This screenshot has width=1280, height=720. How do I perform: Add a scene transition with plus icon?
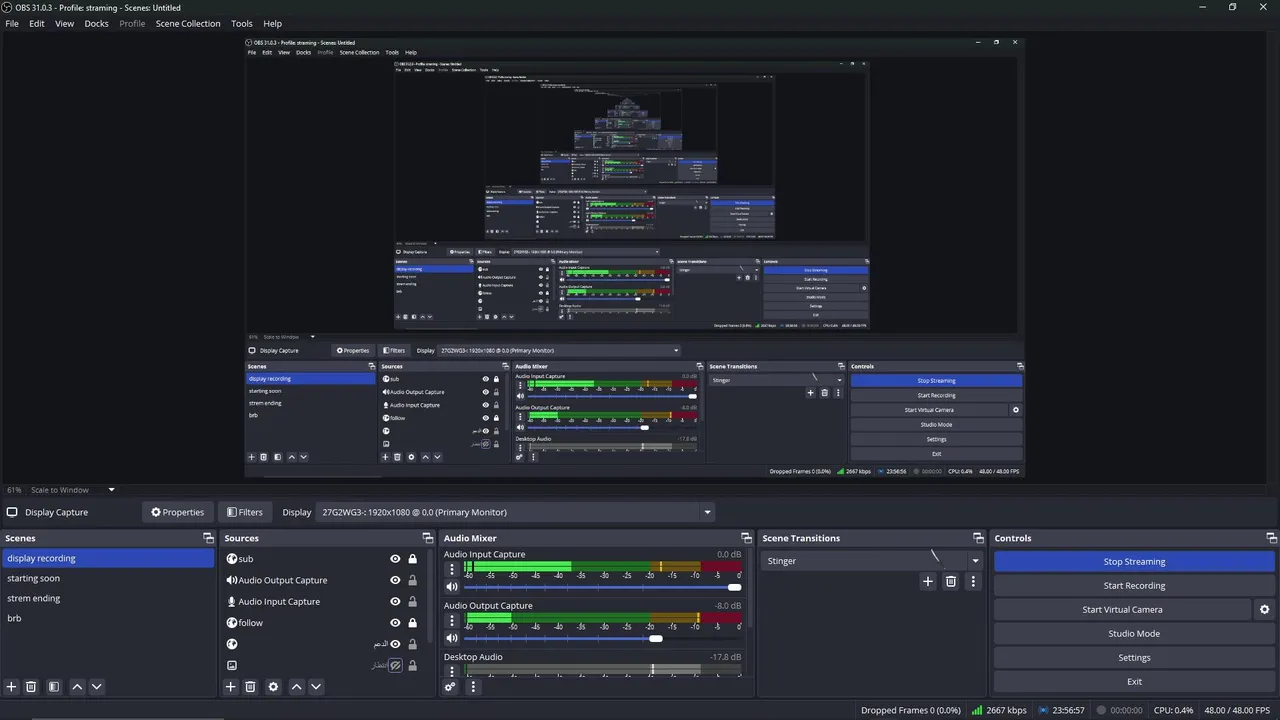point(928,581)
